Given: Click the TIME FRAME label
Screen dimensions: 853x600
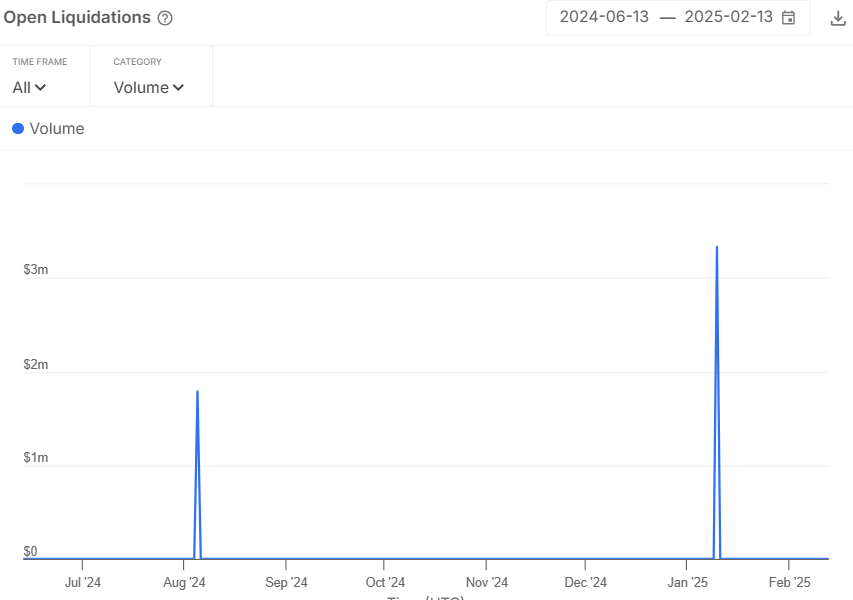Looking at the screenshot, I should pos(40,62).
